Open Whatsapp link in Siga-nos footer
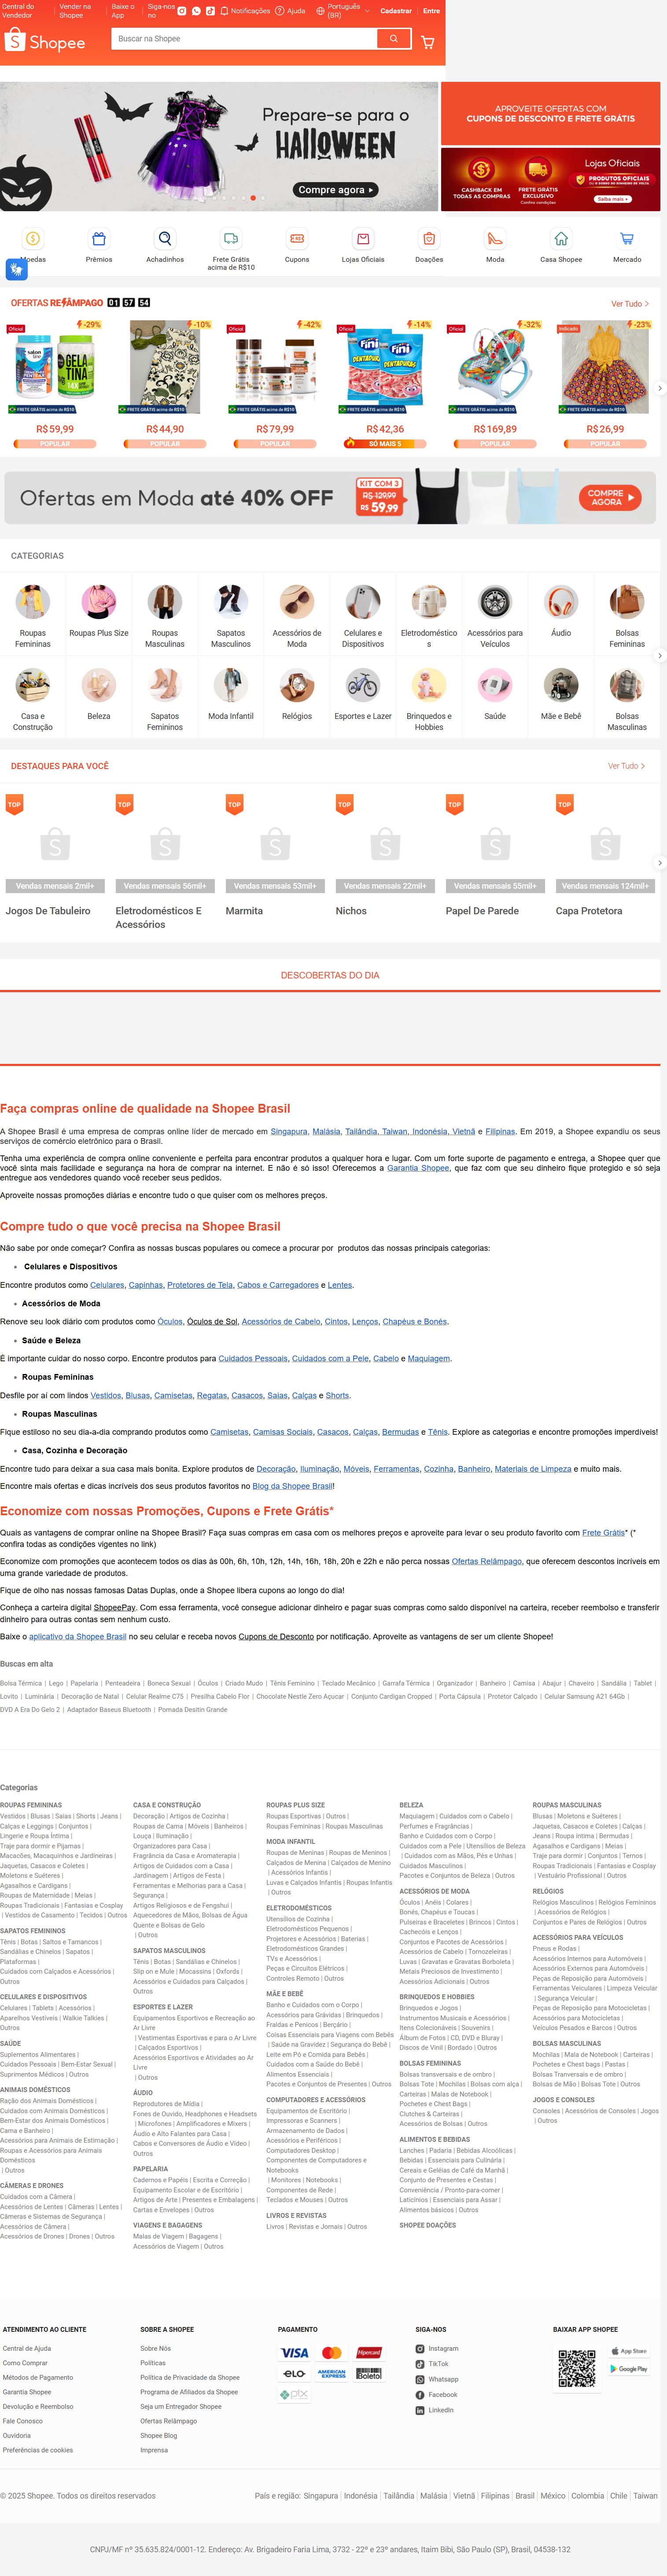This screenshot has width=667, height=2576. 437,2380
